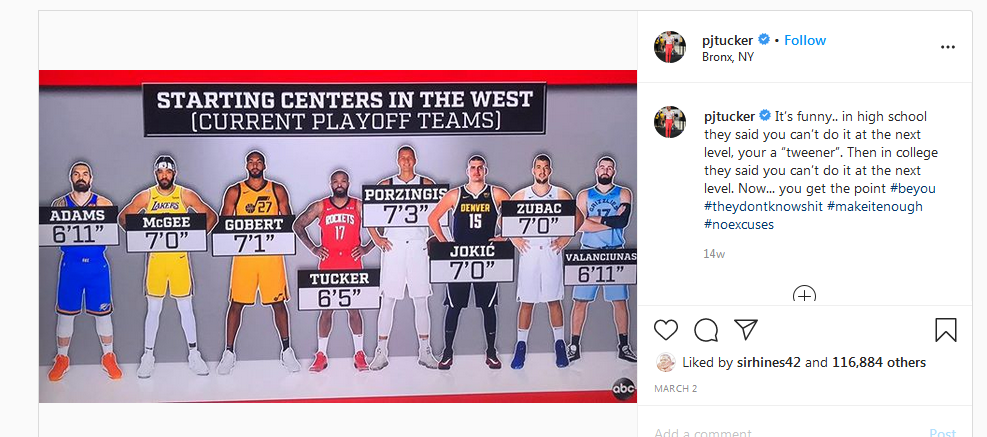
Task: Open pjtucker username in header
Action: pos(728,40)
